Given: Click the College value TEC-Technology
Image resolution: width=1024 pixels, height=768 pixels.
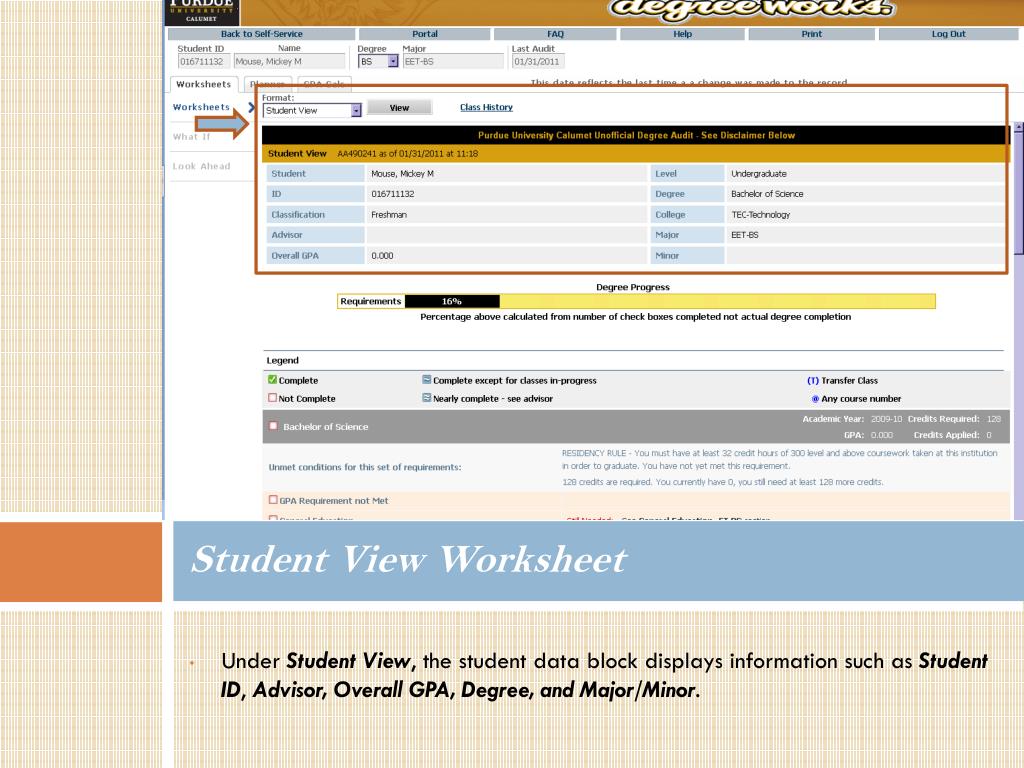Looking at the screenshot, I should tap(760, 214).
